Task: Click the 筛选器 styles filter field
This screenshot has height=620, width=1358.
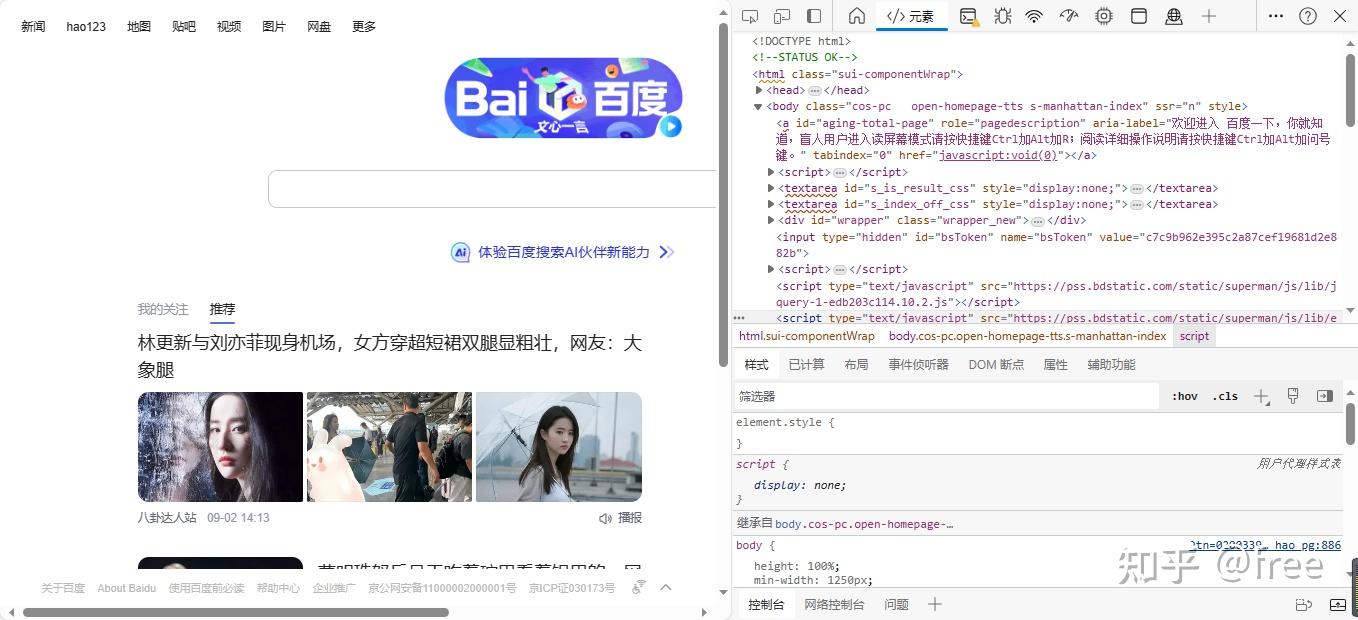Action: pos(947,396)
